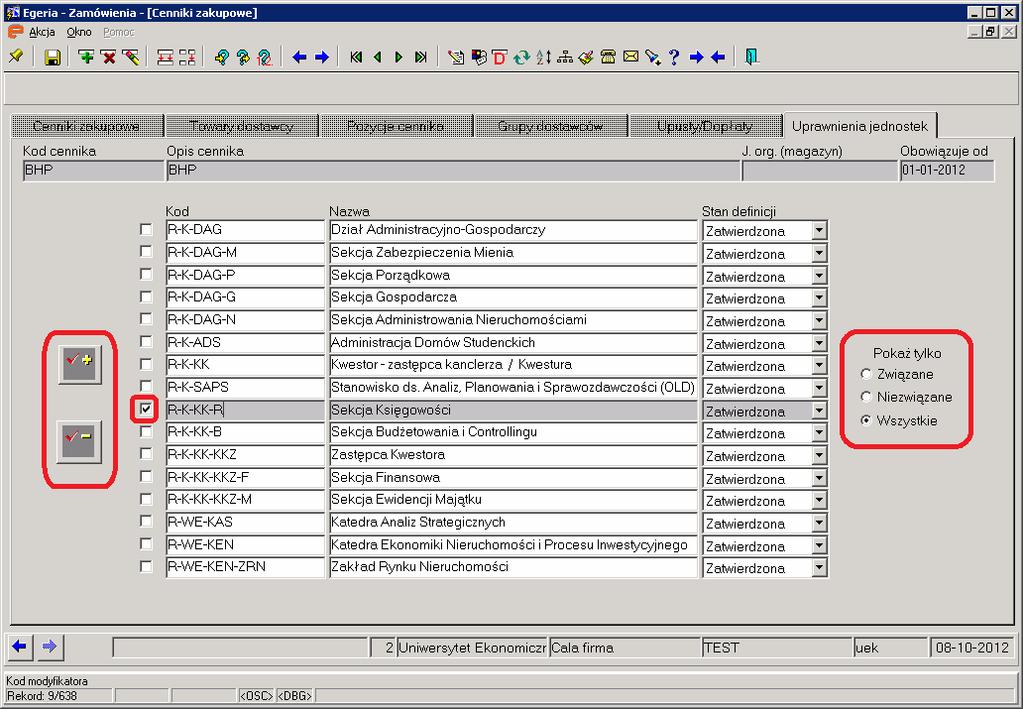Viewport: 1023px width, 709px height.
Task: Open Stan definicji dropdown for R-K-DAG-N
Action: coord(819,321)
